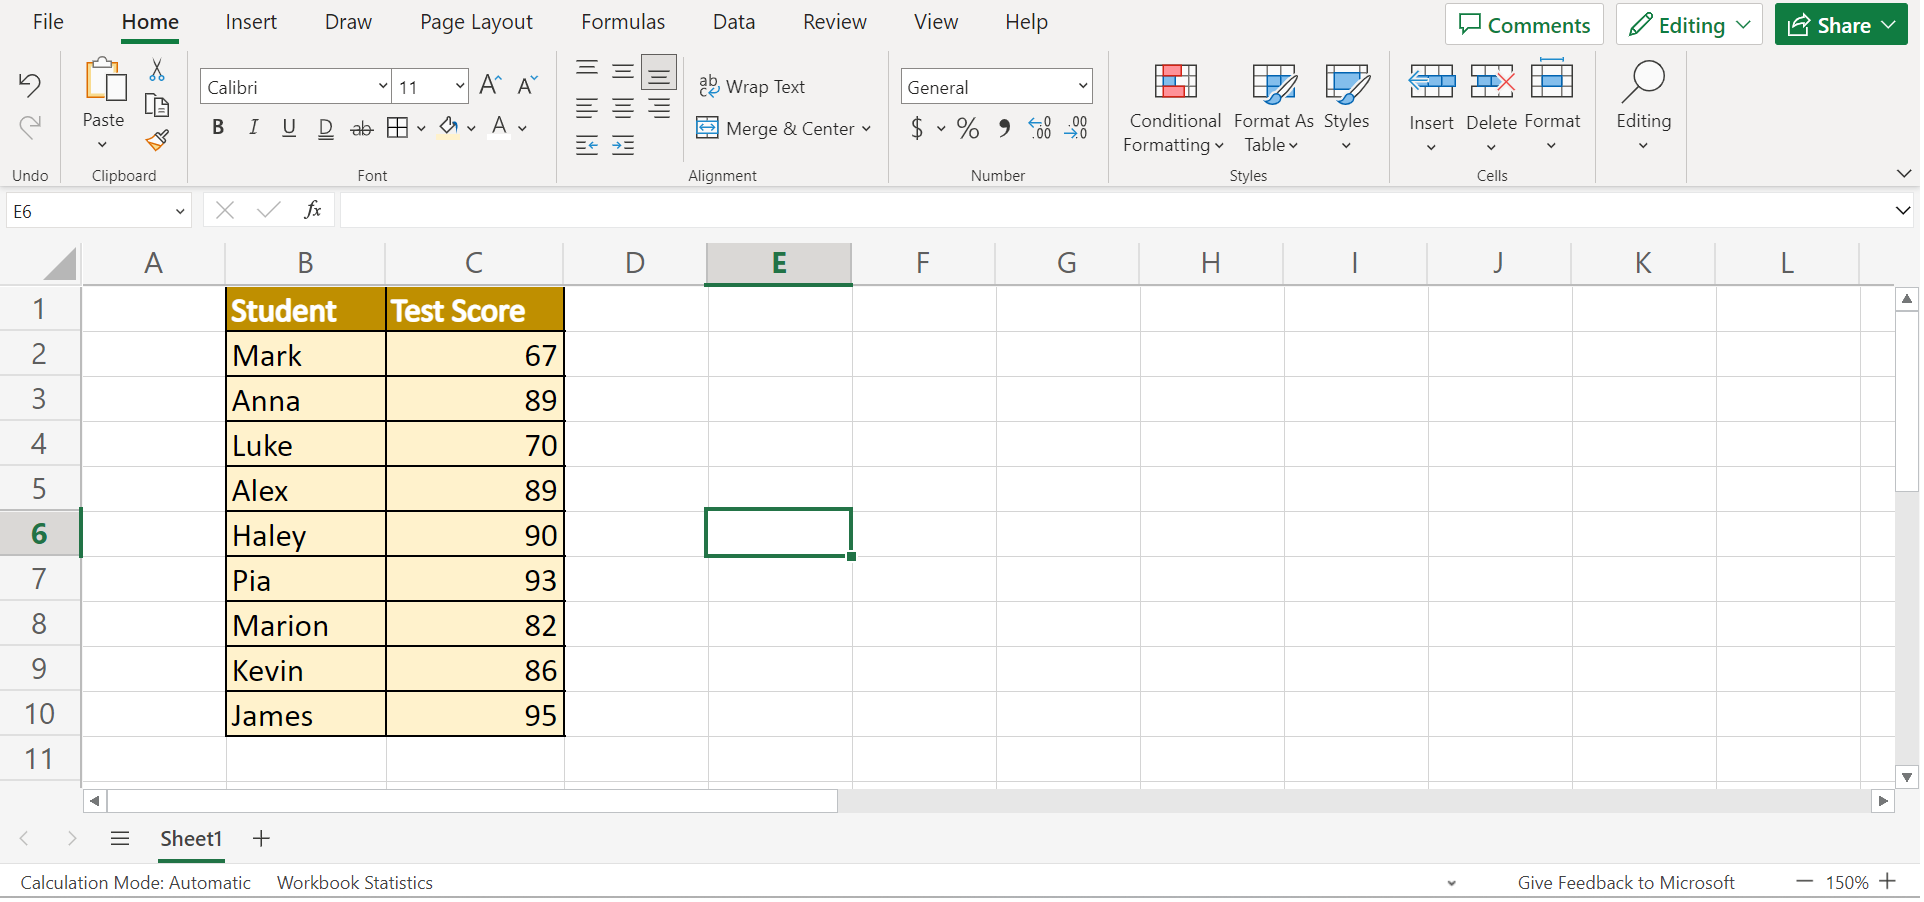Click the zoom in plus button

(1887, 881)
